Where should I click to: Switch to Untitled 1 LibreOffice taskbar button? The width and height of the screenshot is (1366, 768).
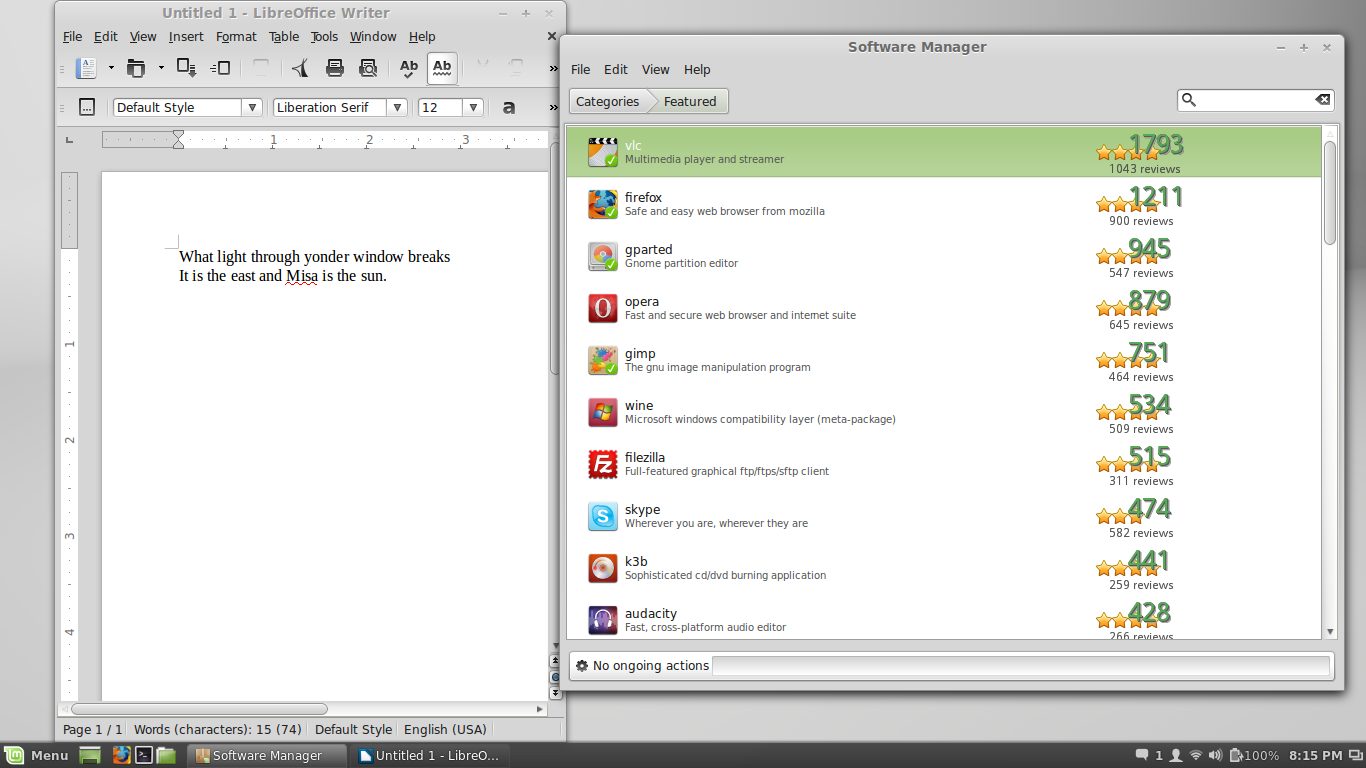pos(431,755)
